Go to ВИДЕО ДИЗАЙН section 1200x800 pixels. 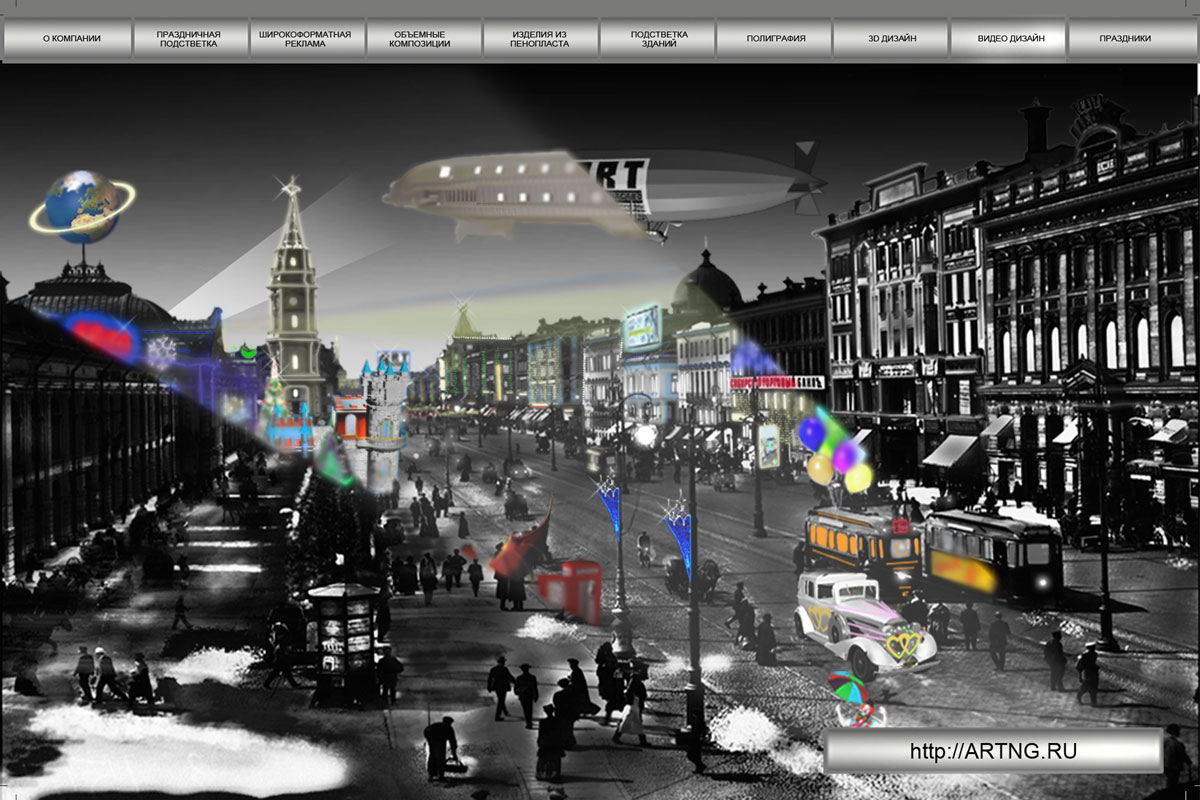tap(1008, 39)
